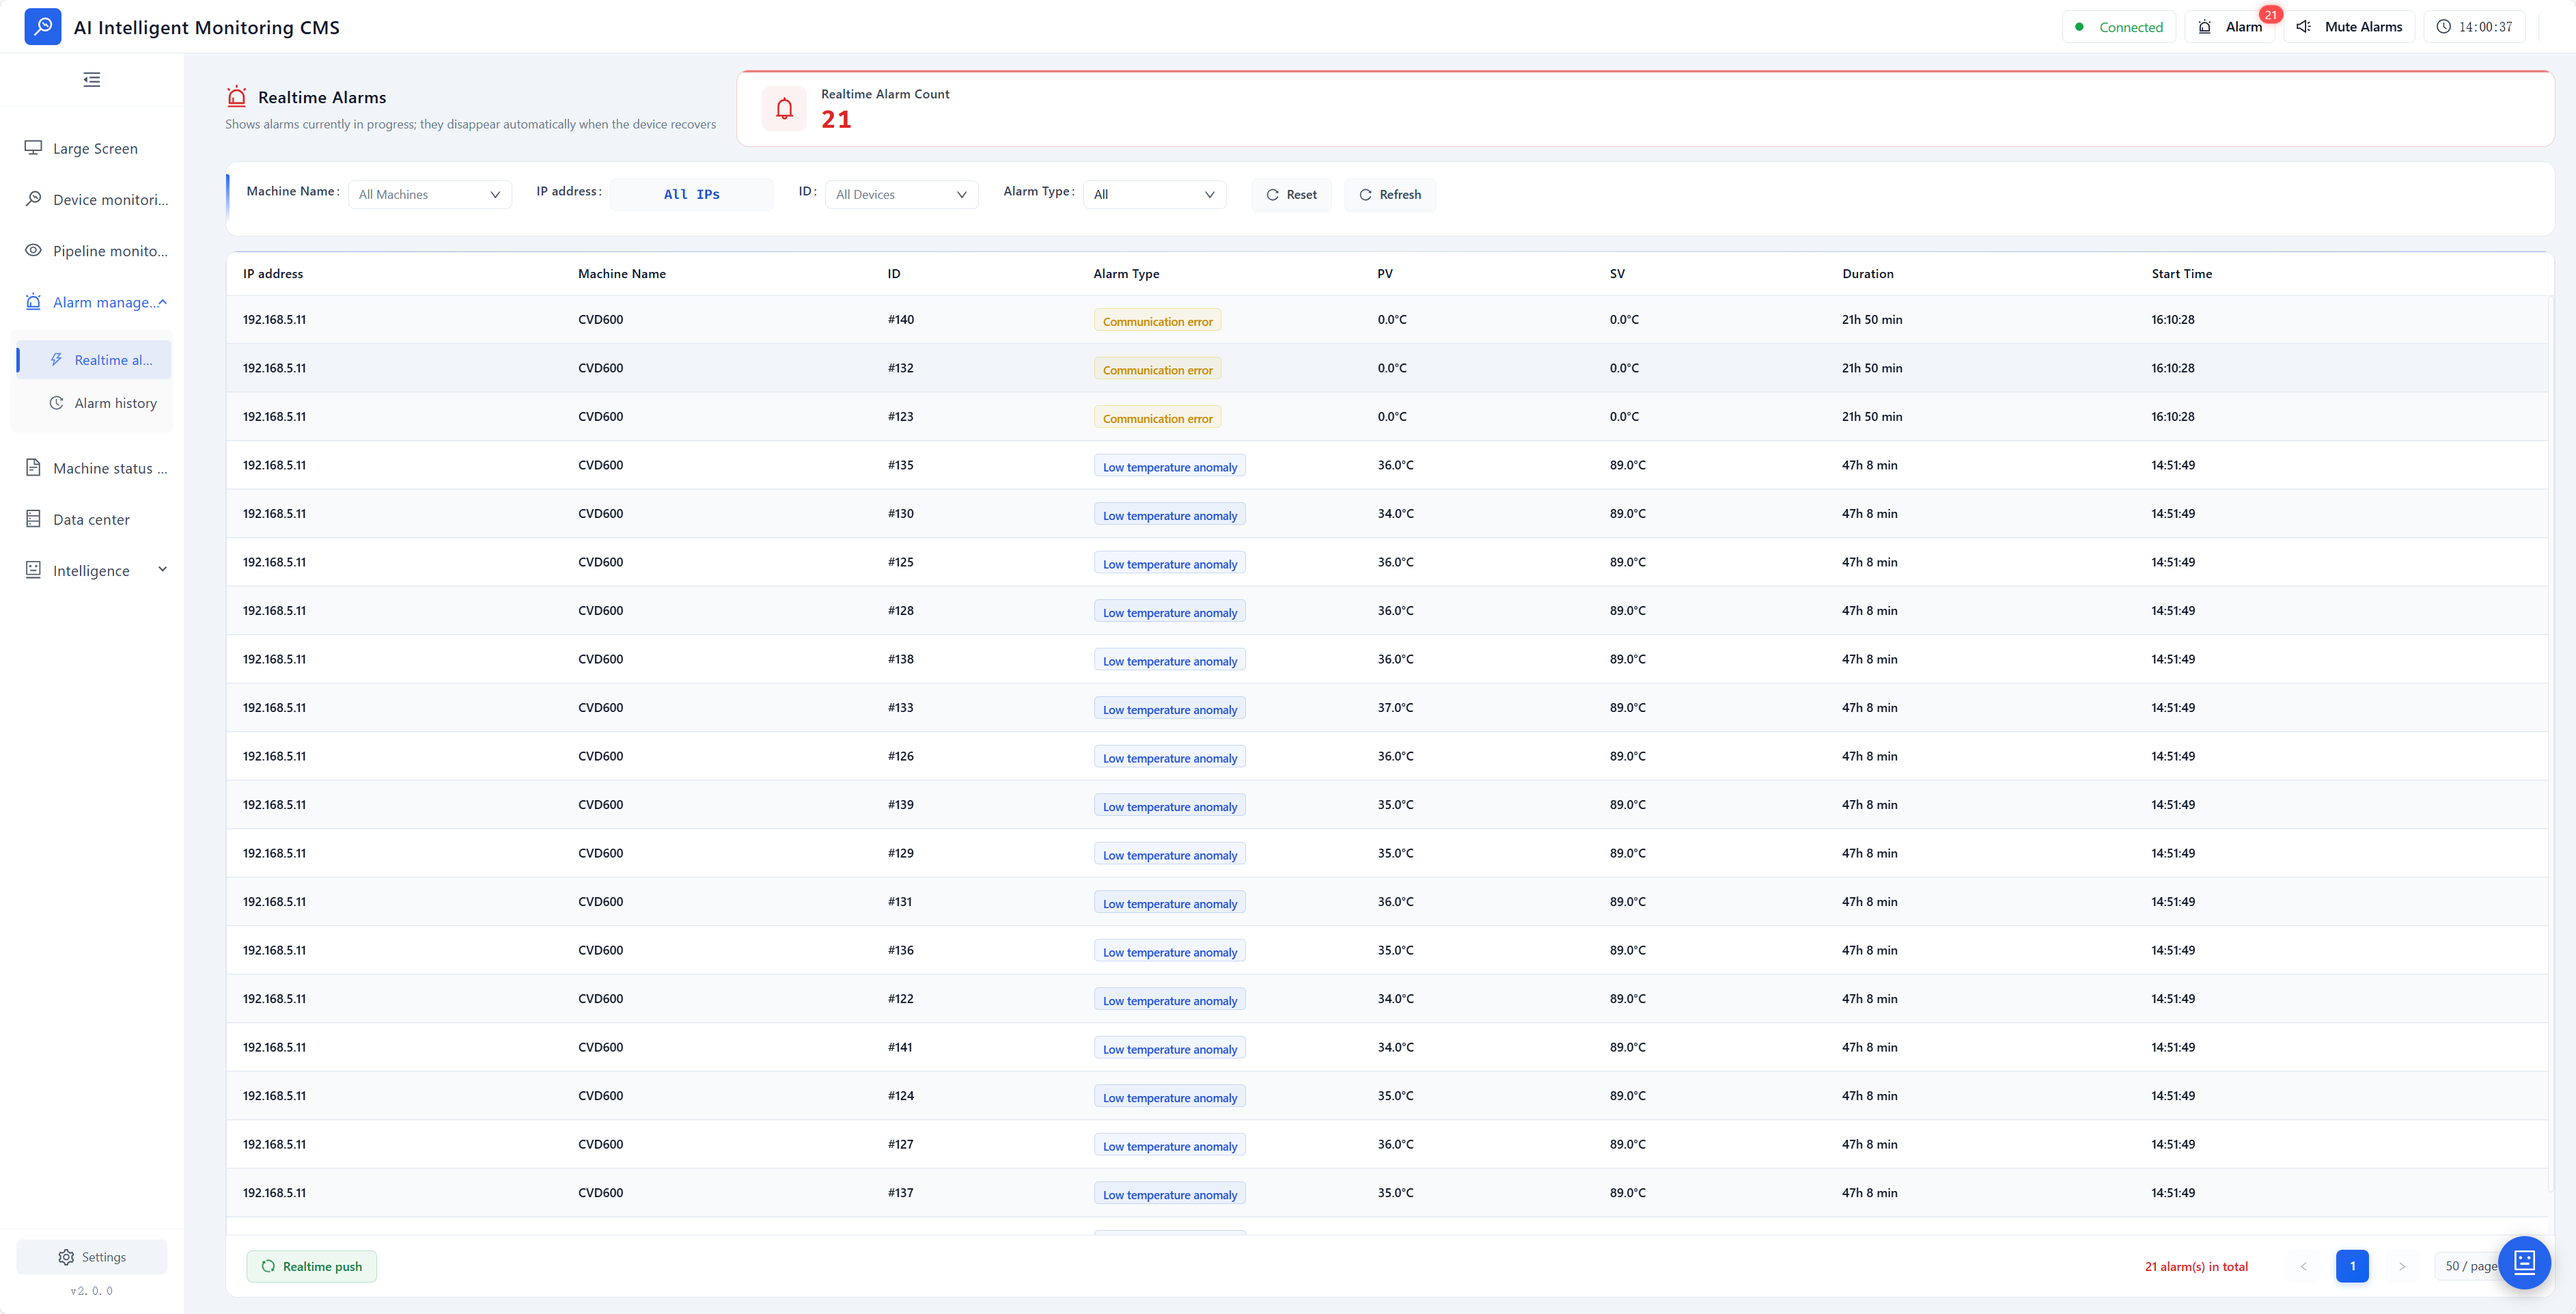Image resolution: width=2576 pixels, height=1314 pixels.
Task: Click the ID cell #126
Action: (x=900, y=756)
